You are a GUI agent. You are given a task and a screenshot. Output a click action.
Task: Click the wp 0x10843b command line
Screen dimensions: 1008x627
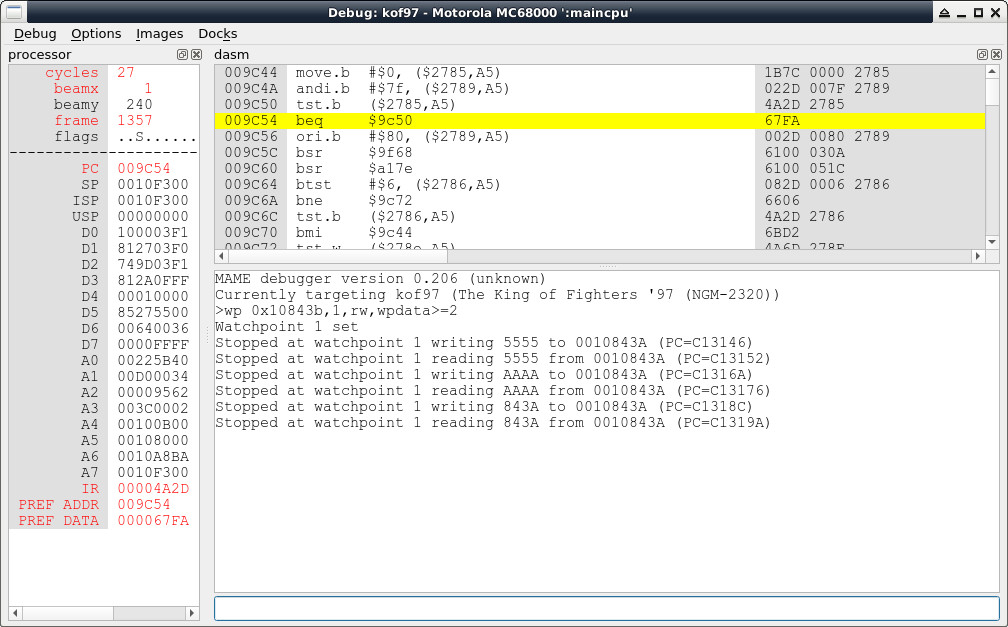pyautogui.click(x=336, y=311)
